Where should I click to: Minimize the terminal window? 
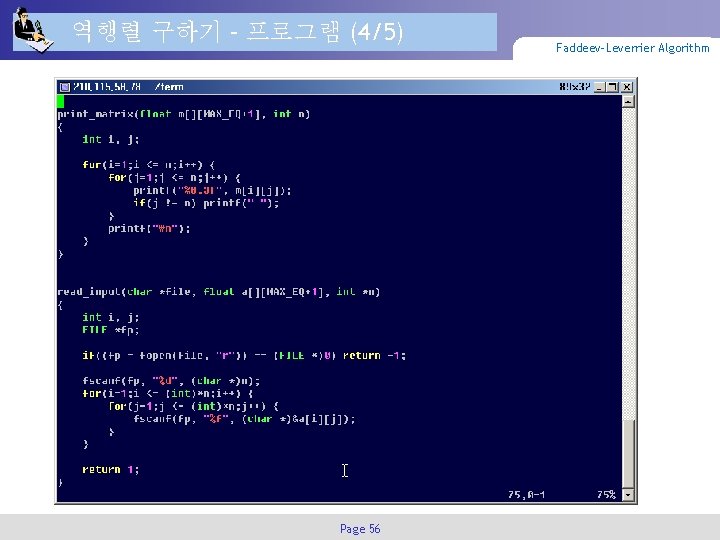click(599, 87)
